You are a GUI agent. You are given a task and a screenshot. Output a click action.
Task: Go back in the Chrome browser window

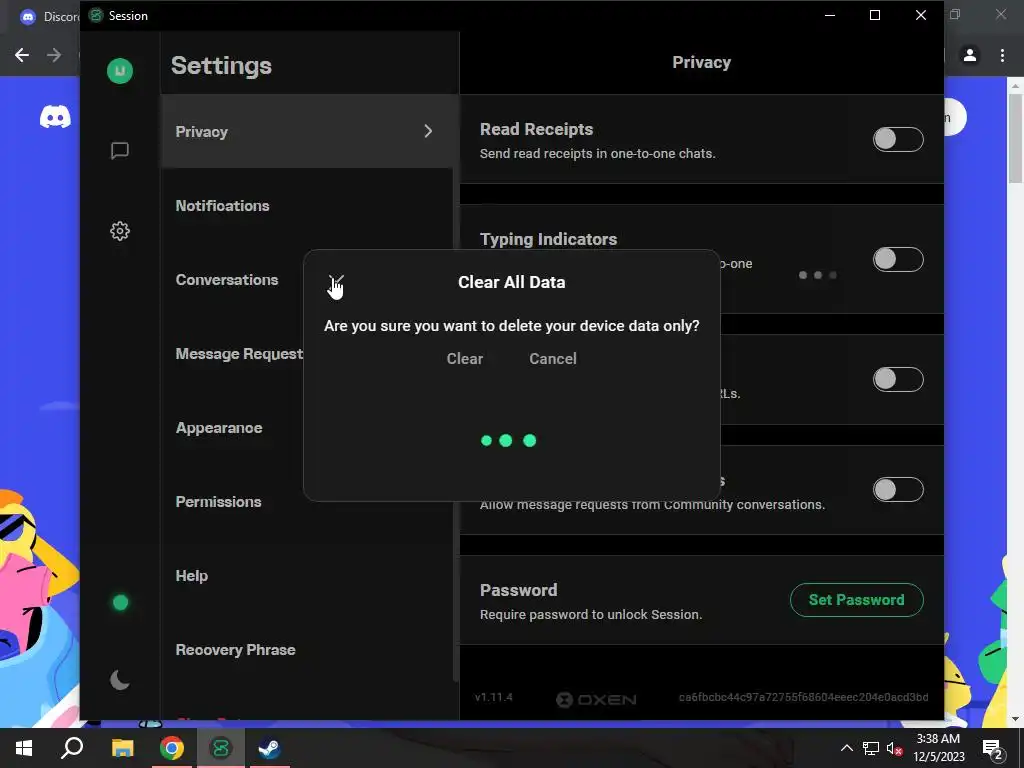tap(22, 55)
